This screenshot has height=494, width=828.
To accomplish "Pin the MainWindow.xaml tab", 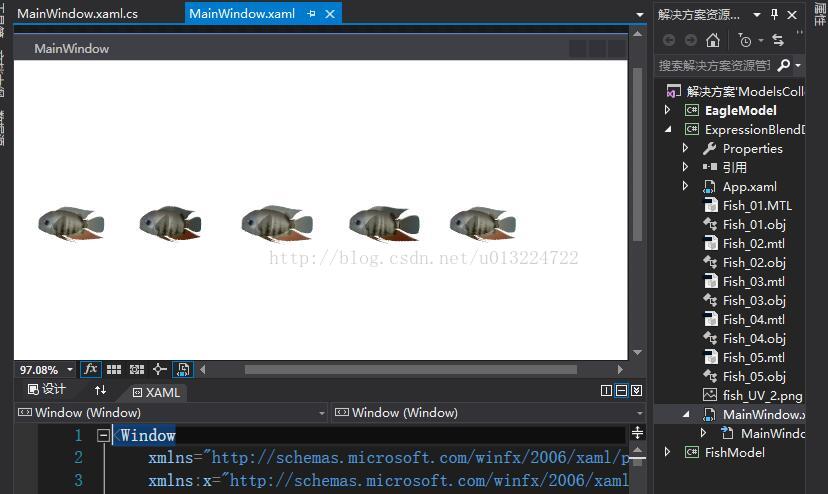I will tap(312, 14).
